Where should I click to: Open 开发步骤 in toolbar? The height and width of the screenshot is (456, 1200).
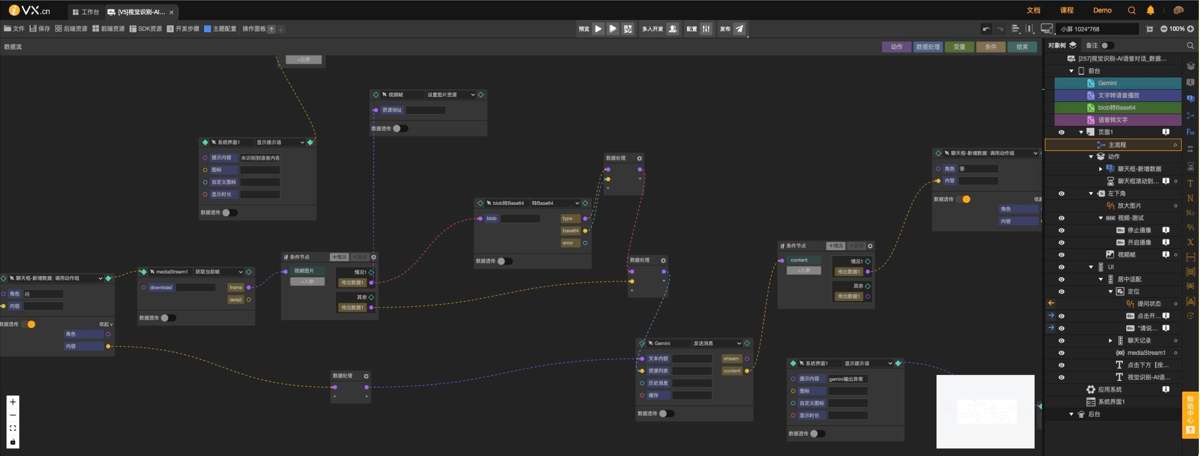coord(183,29)
